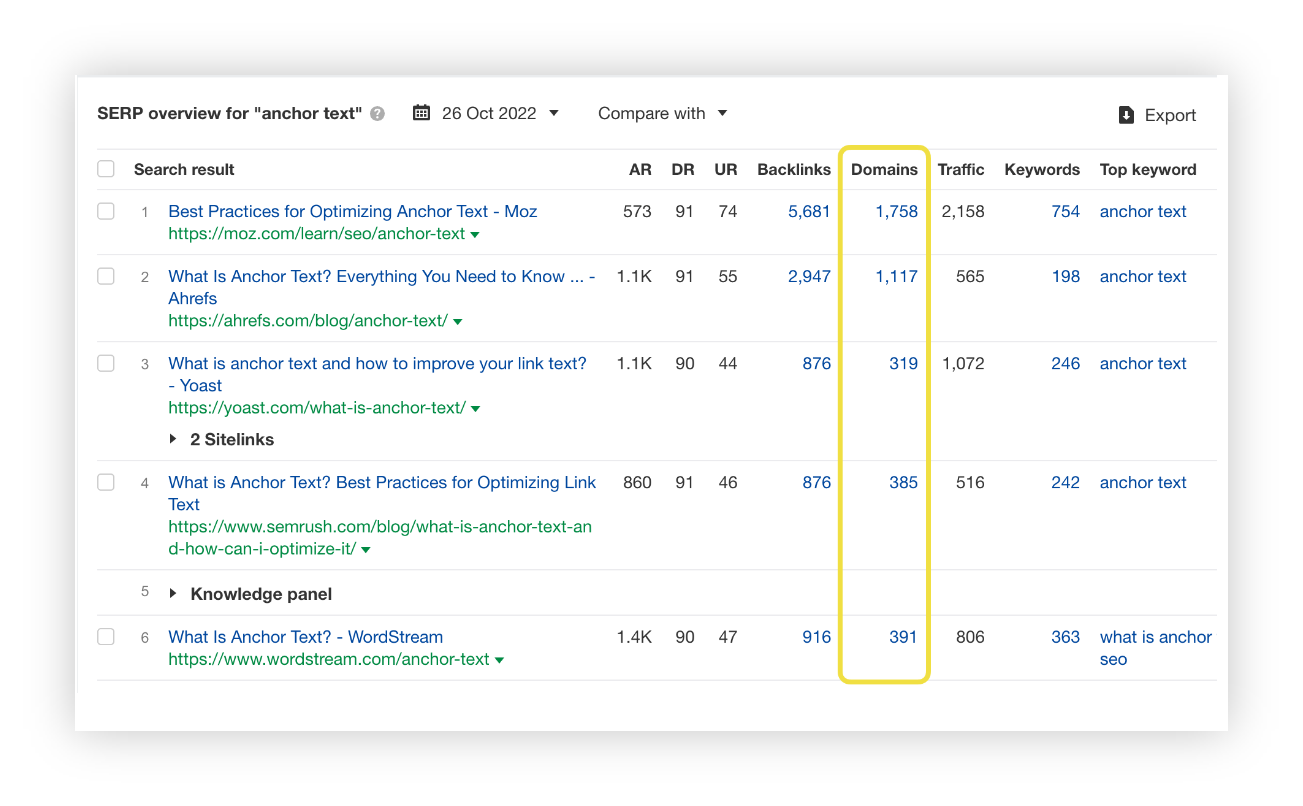
Task: Open the Compare with dropdown
Action: click(662, 113)
